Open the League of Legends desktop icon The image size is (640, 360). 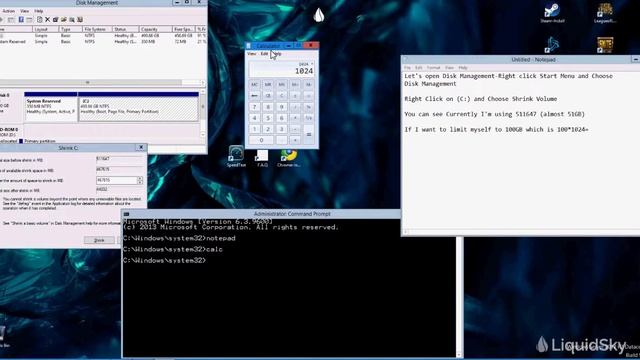coord(604,13)
